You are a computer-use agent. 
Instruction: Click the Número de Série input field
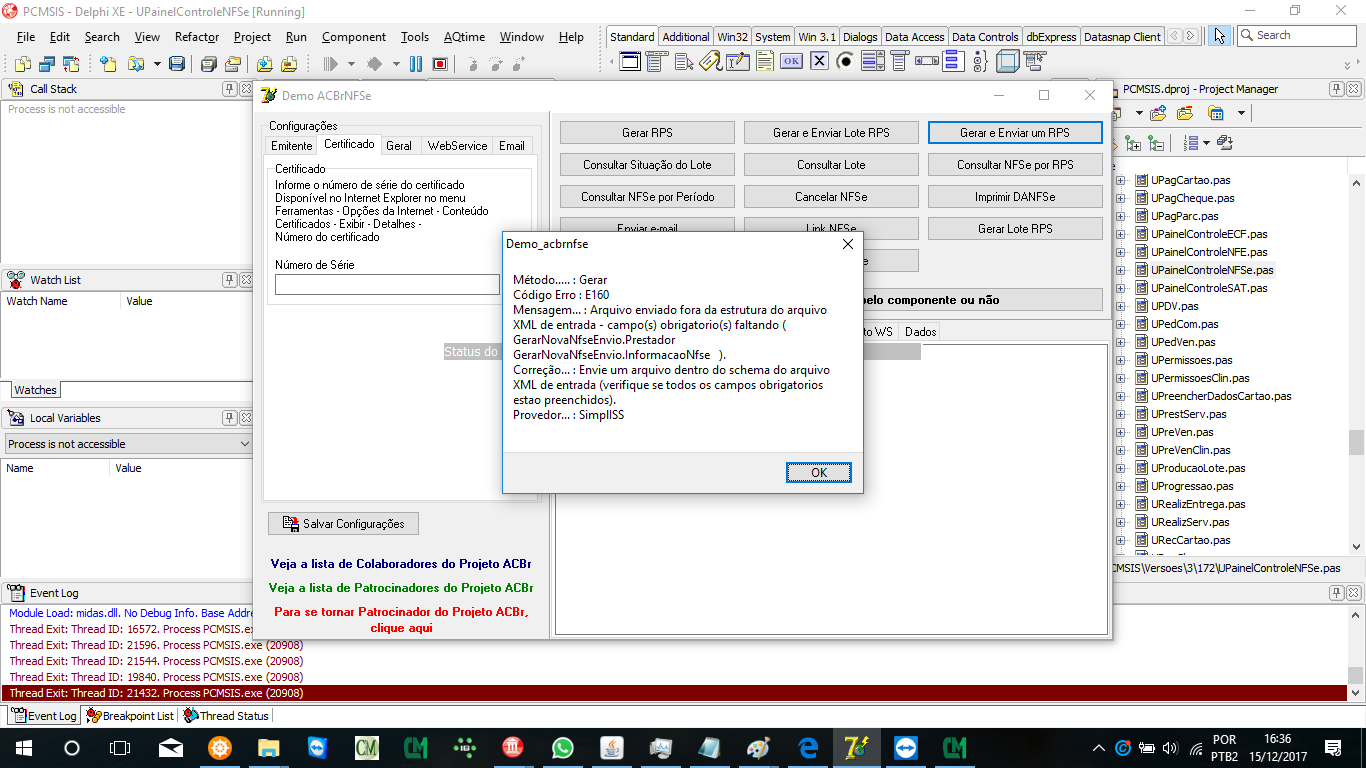(387, 285)
